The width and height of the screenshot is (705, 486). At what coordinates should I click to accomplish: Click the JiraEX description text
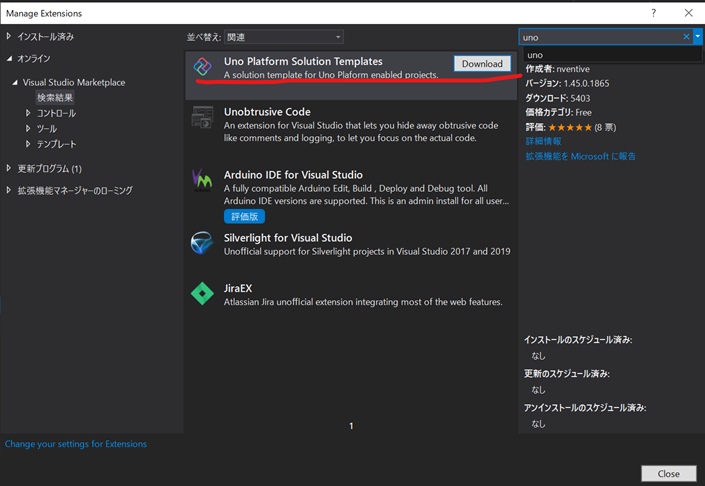point(363,302)
